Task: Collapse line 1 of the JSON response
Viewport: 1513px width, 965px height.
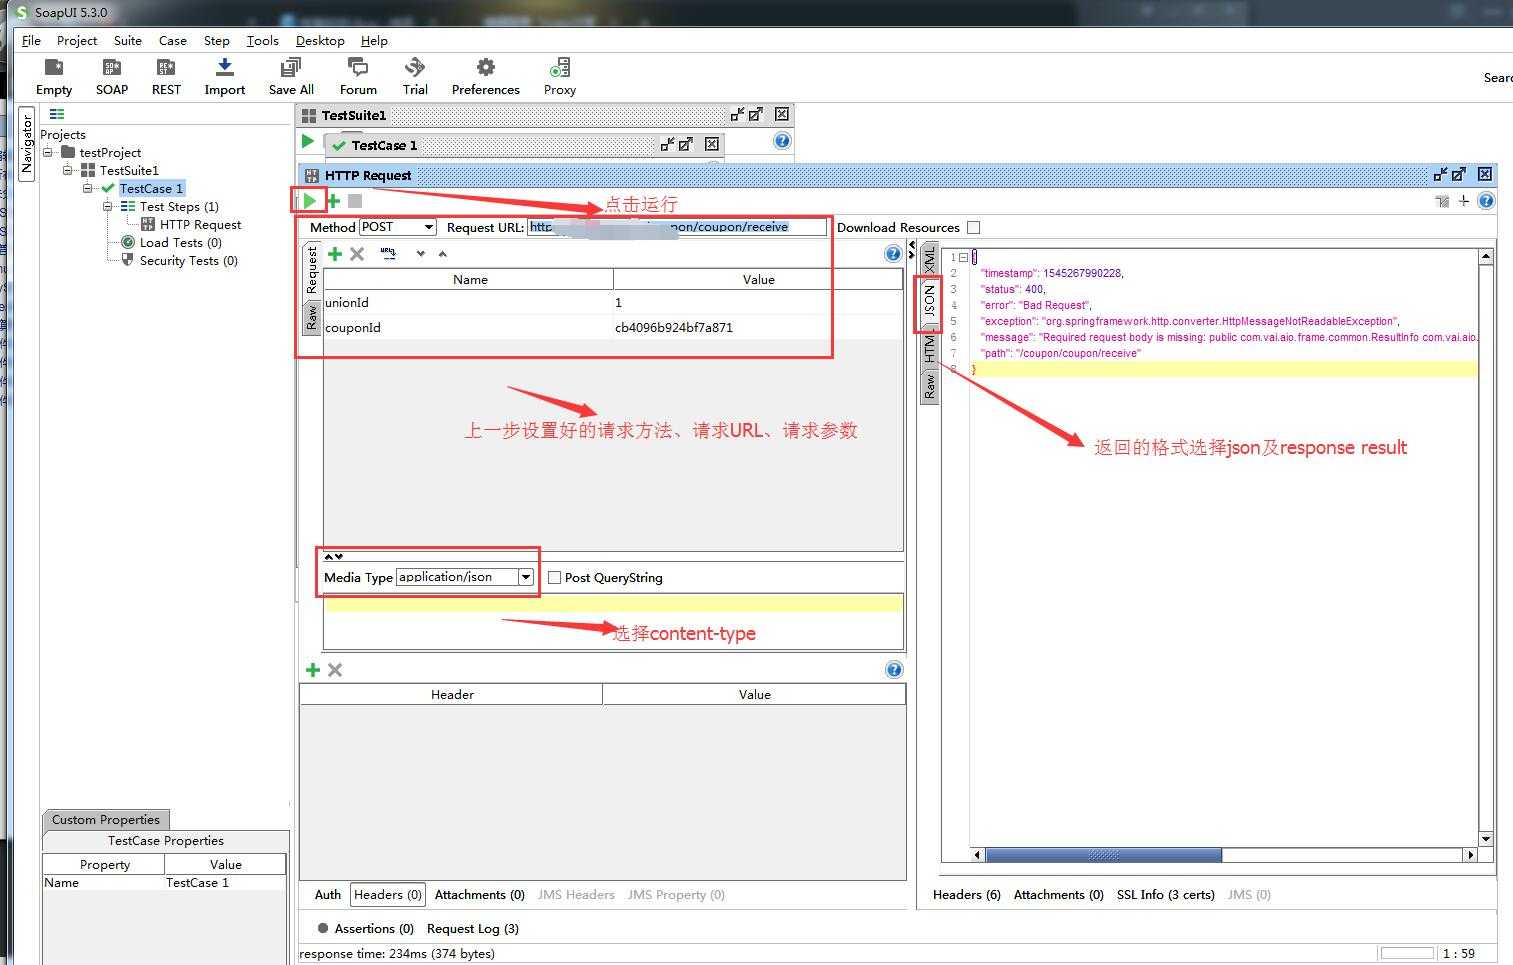Action: click(x=963, y=257)
